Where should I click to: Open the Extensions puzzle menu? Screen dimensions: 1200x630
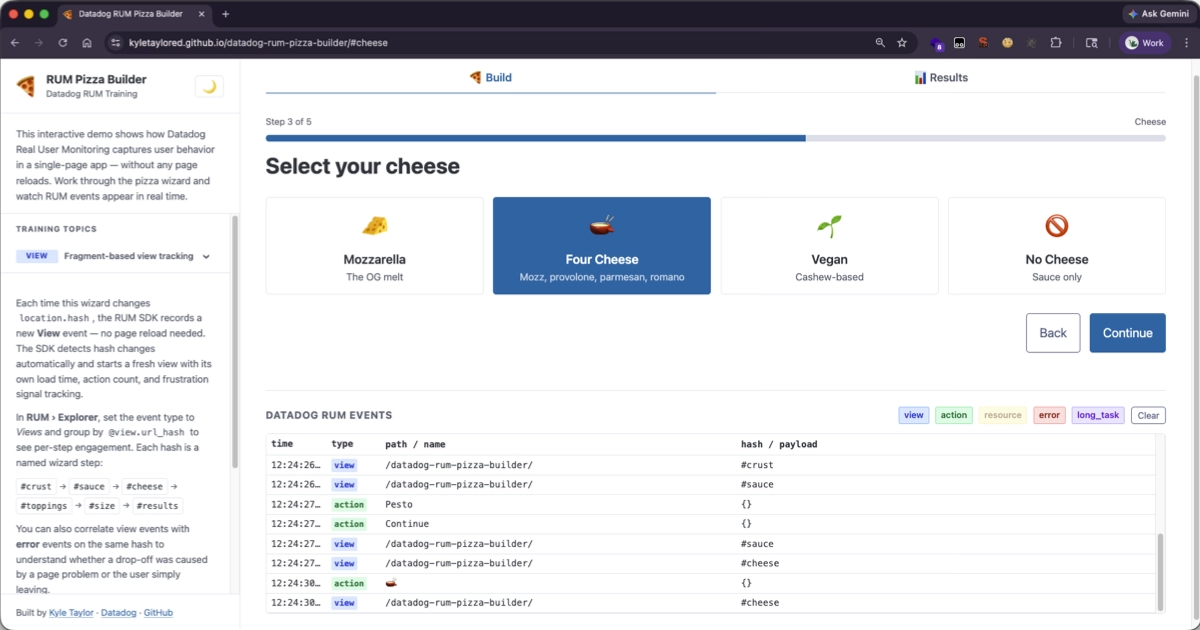click(x=1056, y=43)
